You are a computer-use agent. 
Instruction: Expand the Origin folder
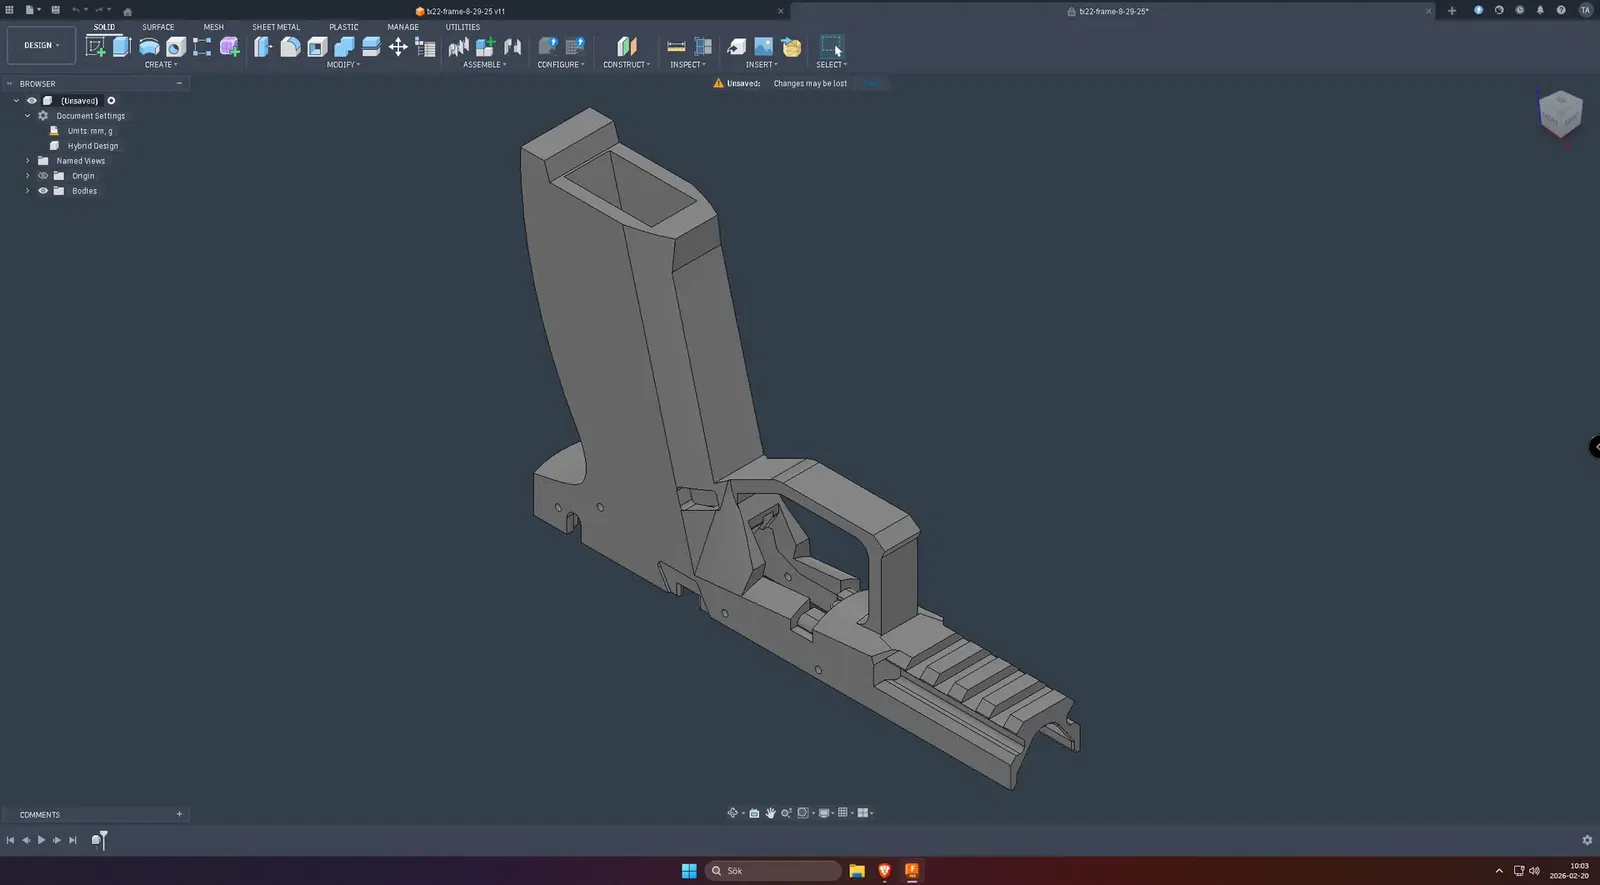click(28, 176)
